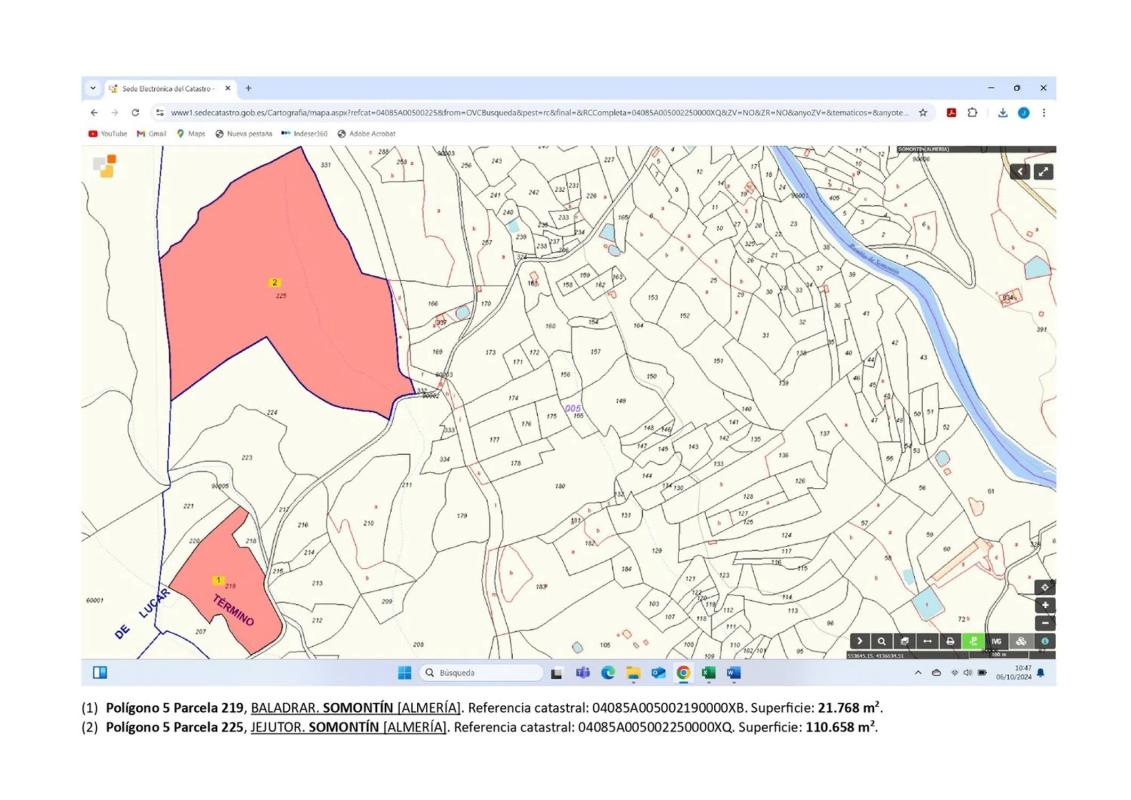The height and width of the screenshot is (800, 1131).
Task: Open the browser tab search dropdown
Action: [93, 88]
